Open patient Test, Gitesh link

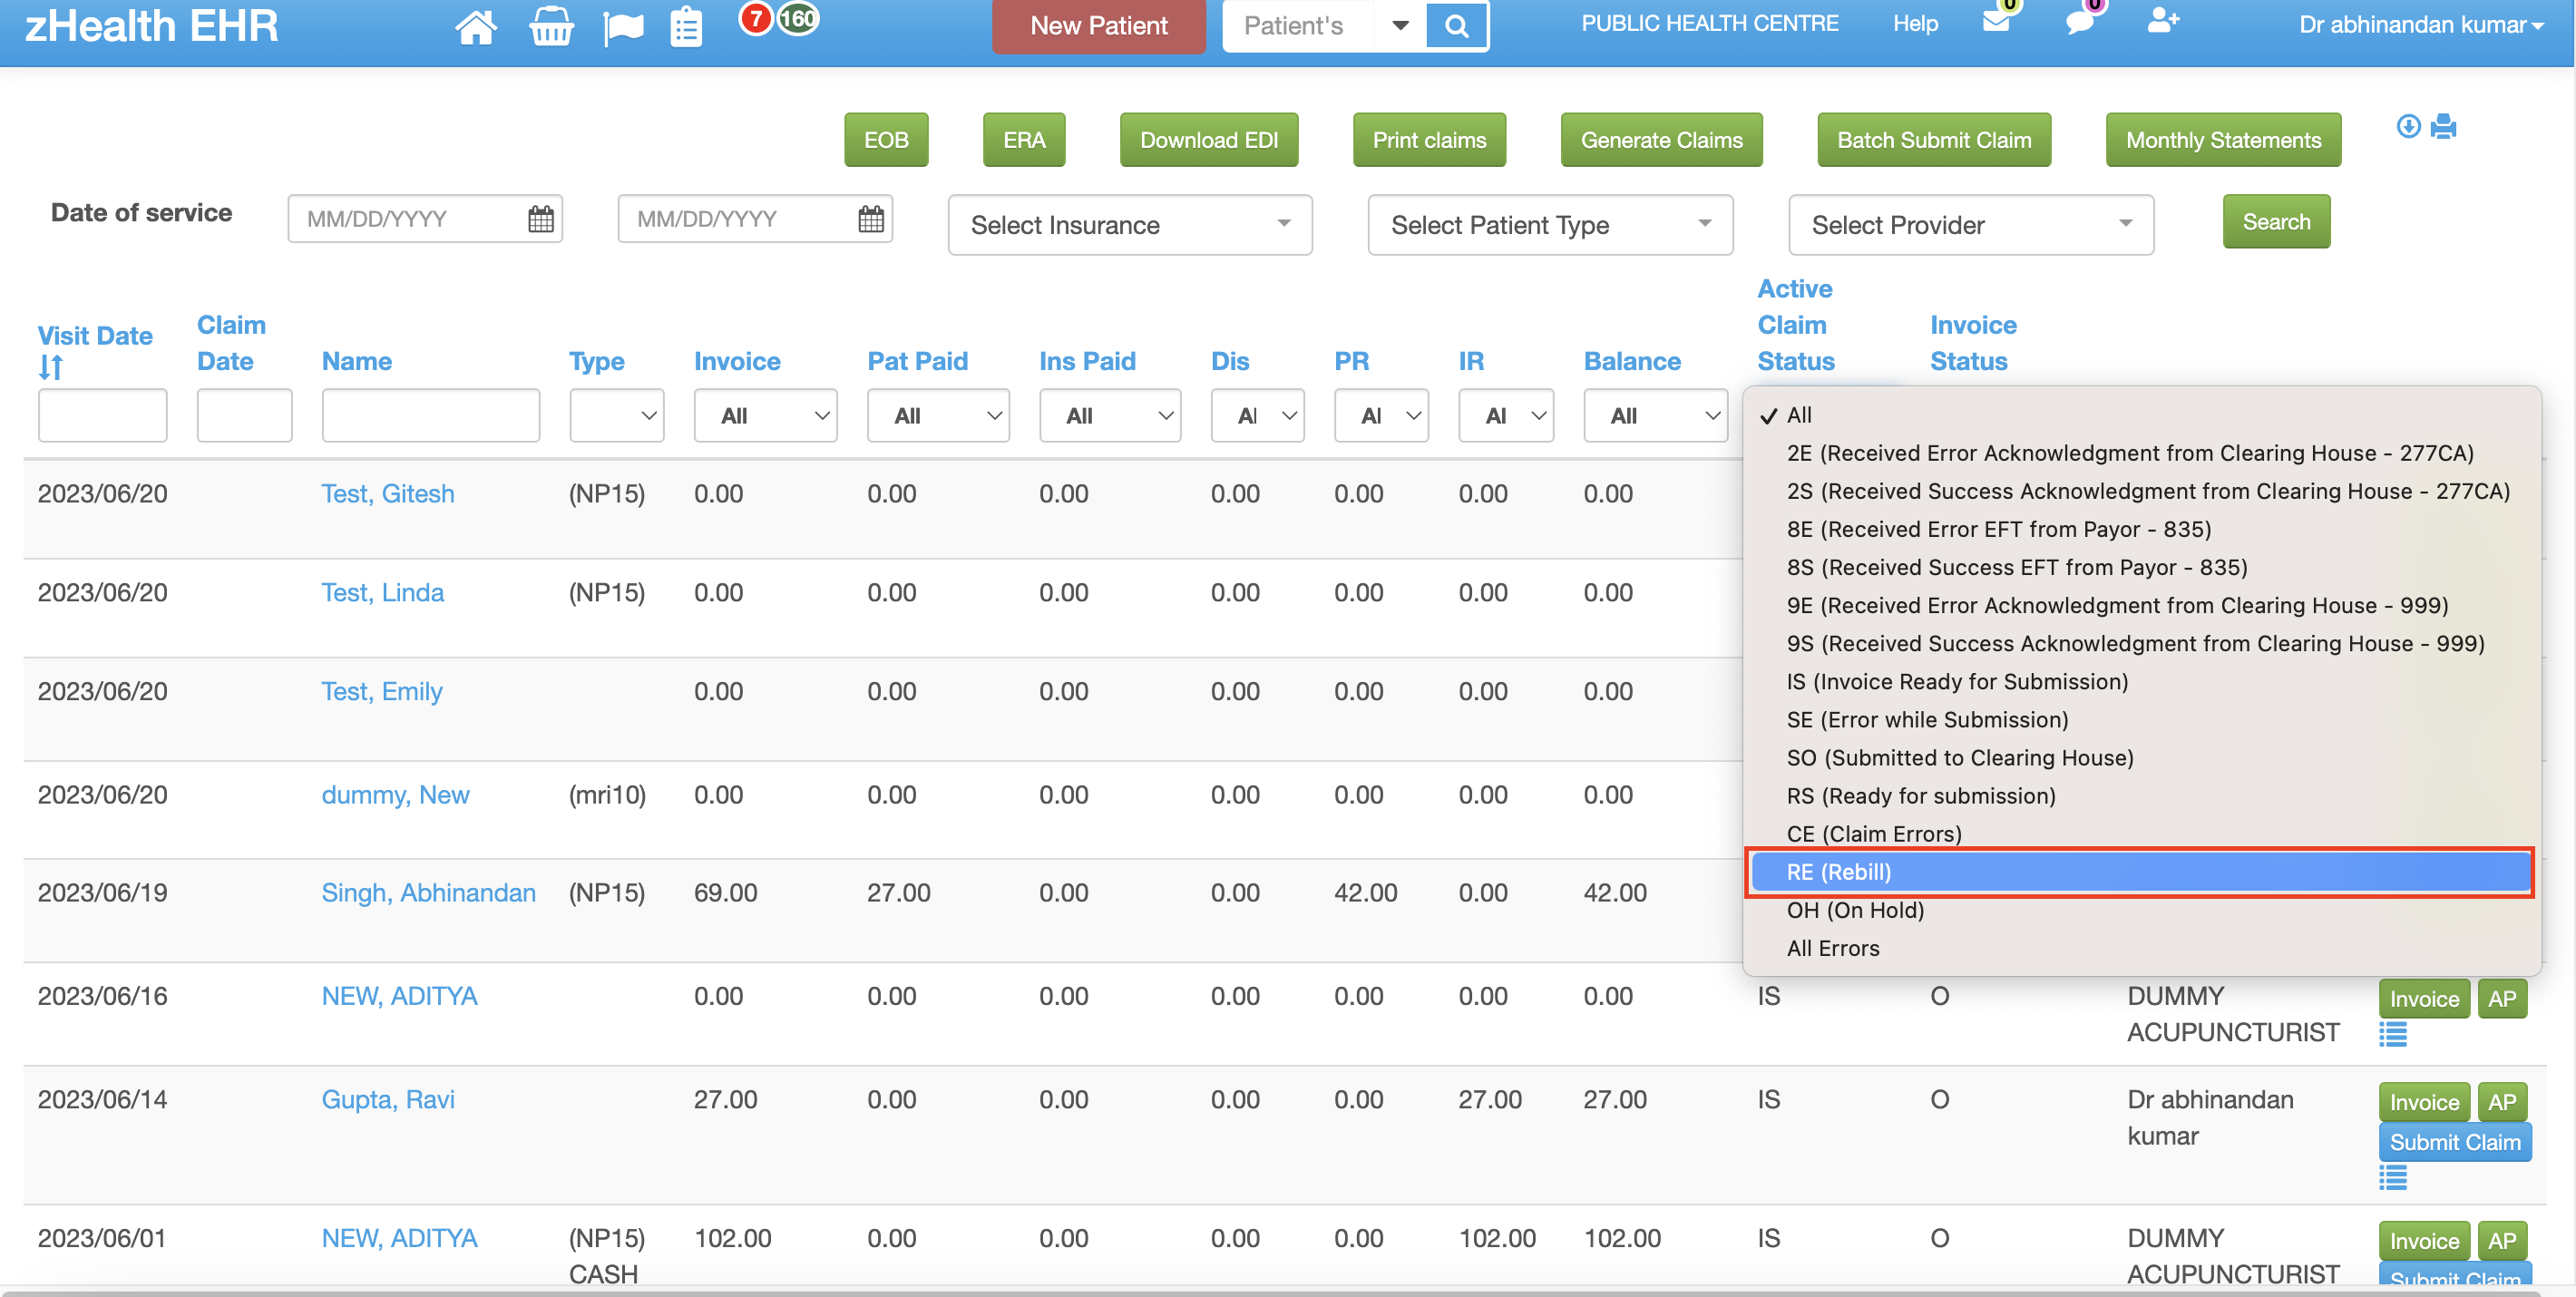click(387, 494)
